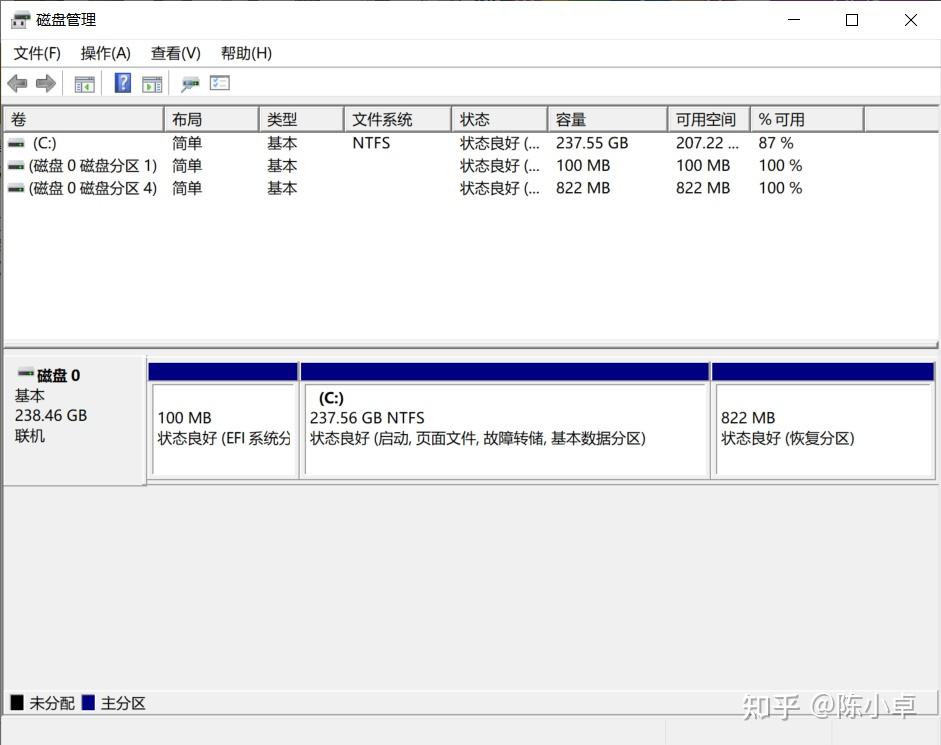Viewport: 941px width, 745px height.
Task: Toggle the action pane icon on toolbar
Action: (152, 83)
